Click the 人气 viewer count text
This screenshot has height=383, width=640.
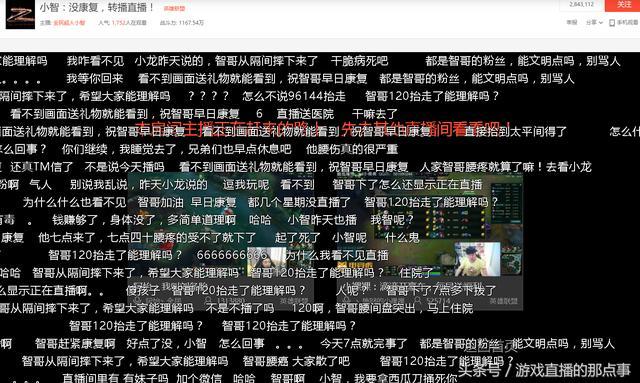(122, 23)
